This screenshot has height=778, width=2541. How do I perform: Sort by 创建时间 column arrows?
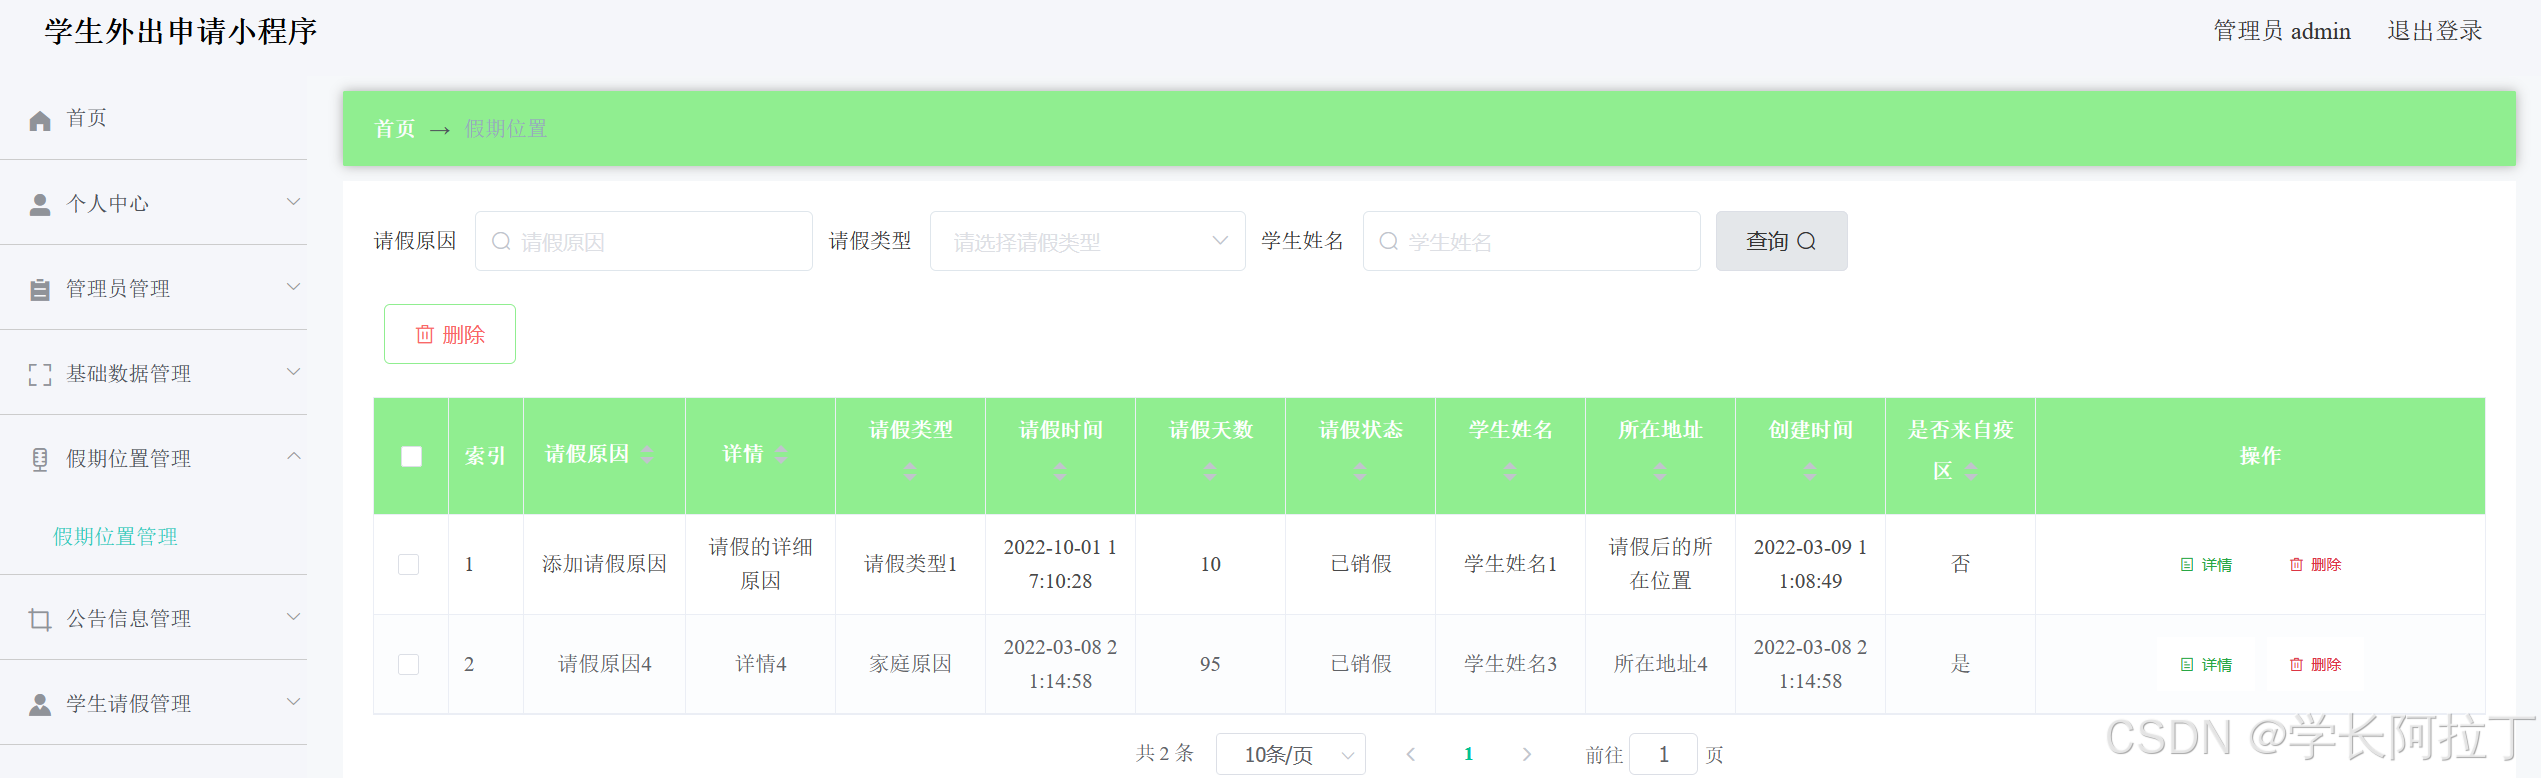[x=1810, y=471]
